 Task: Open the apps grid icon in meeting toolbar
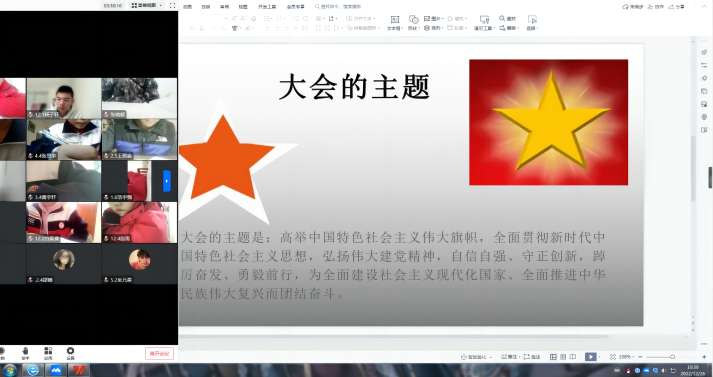[x=48, y=353]
